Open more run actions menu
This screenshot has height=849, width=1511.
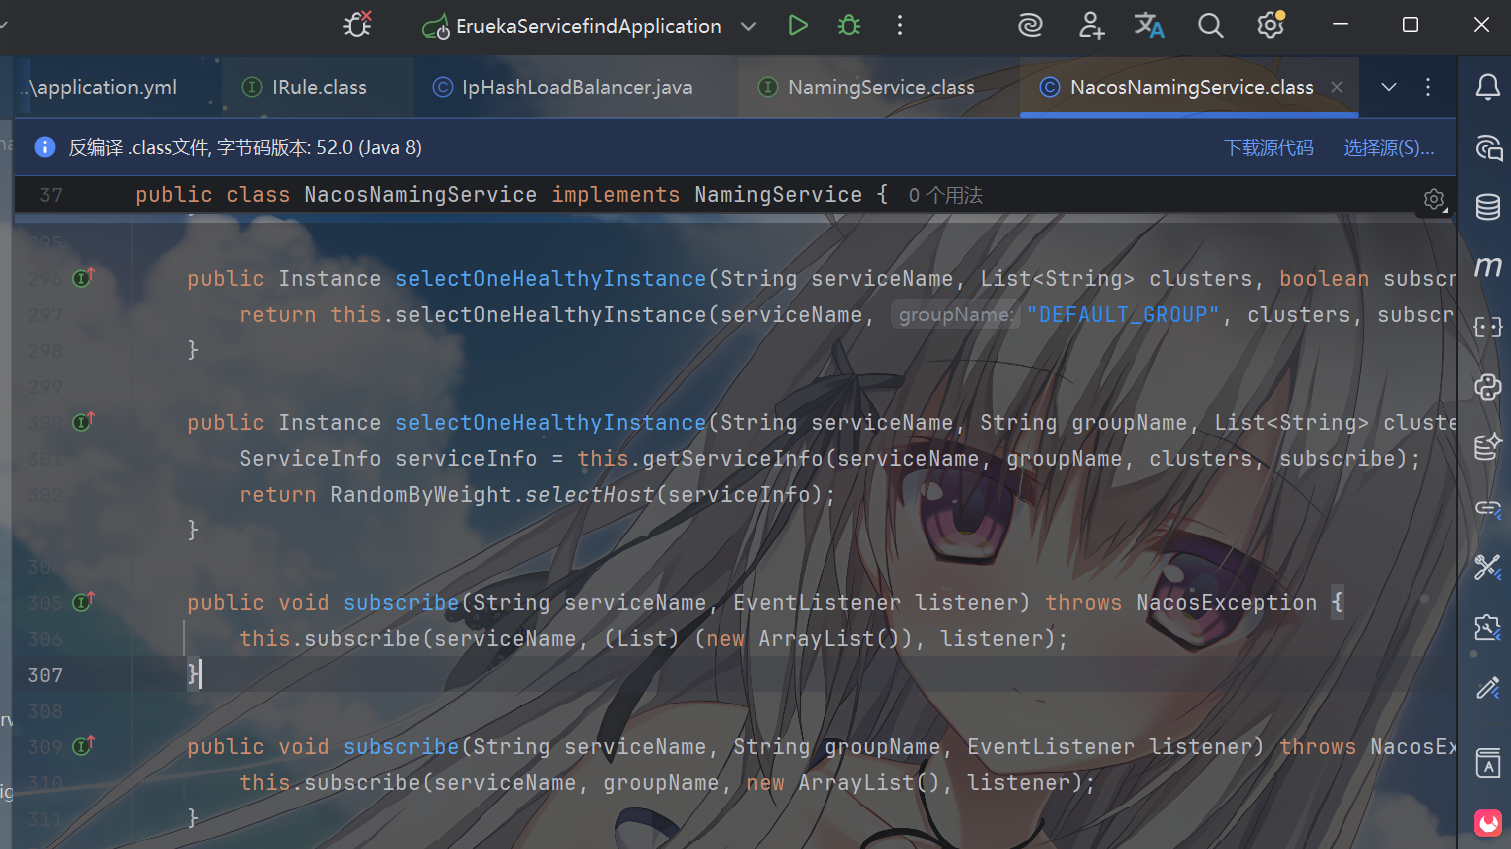(900, 26)
